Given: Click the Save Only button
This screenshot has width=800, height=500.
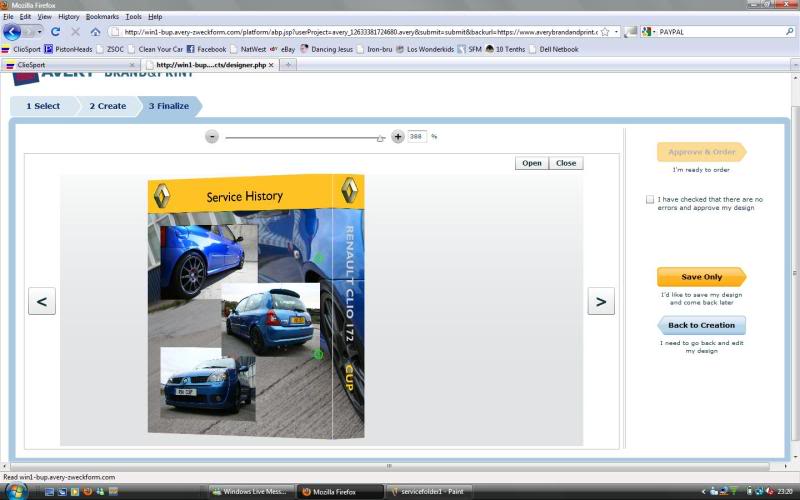Looking at the screenshot, I should click(700, 277).
